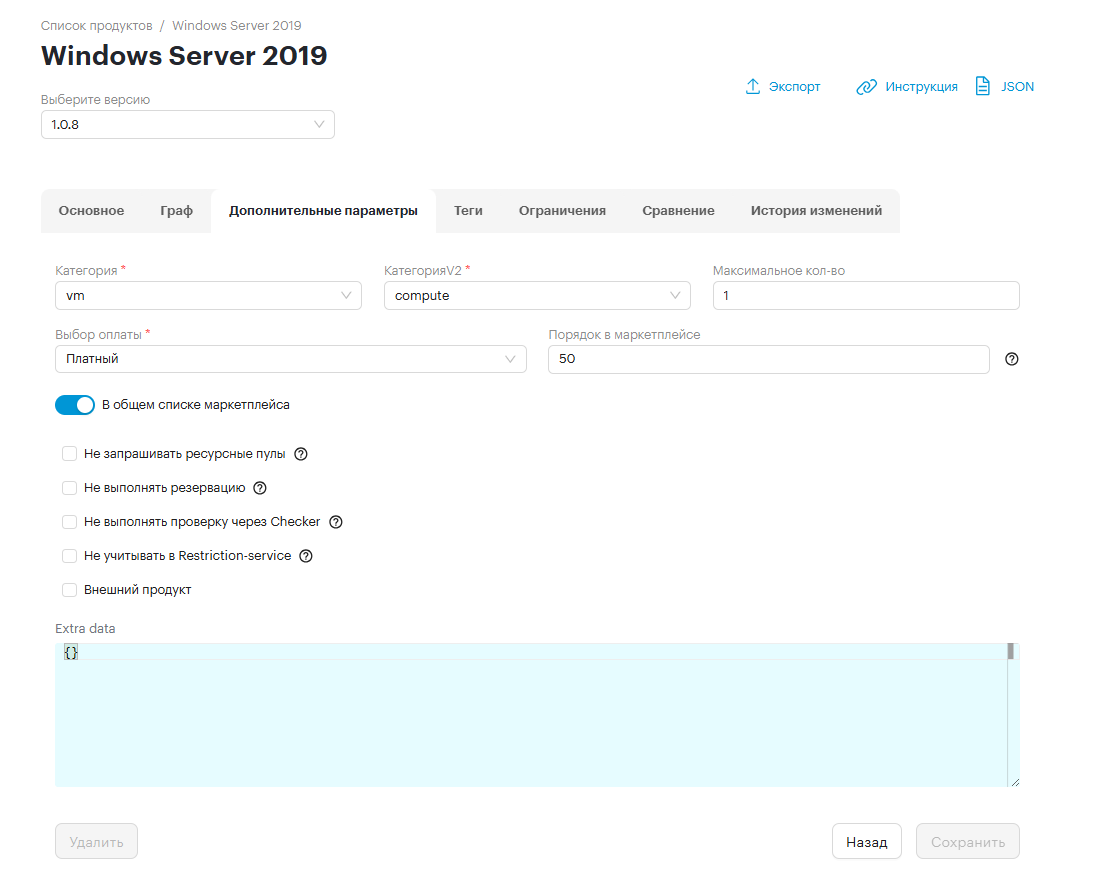
Task: Click the Extra data label
Action: (x=85, y=628)
